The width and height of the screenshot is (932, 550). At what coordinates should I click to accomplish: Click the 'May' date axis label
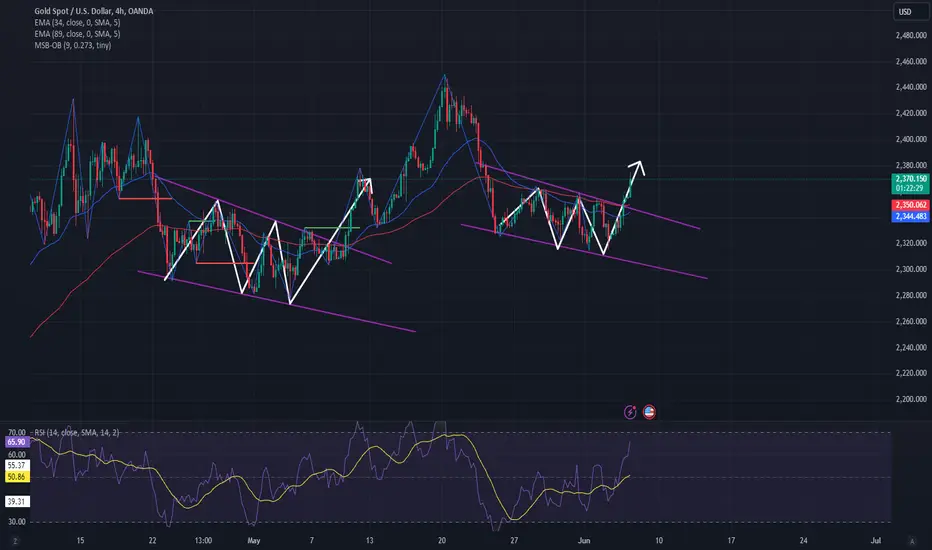(254, 540)
